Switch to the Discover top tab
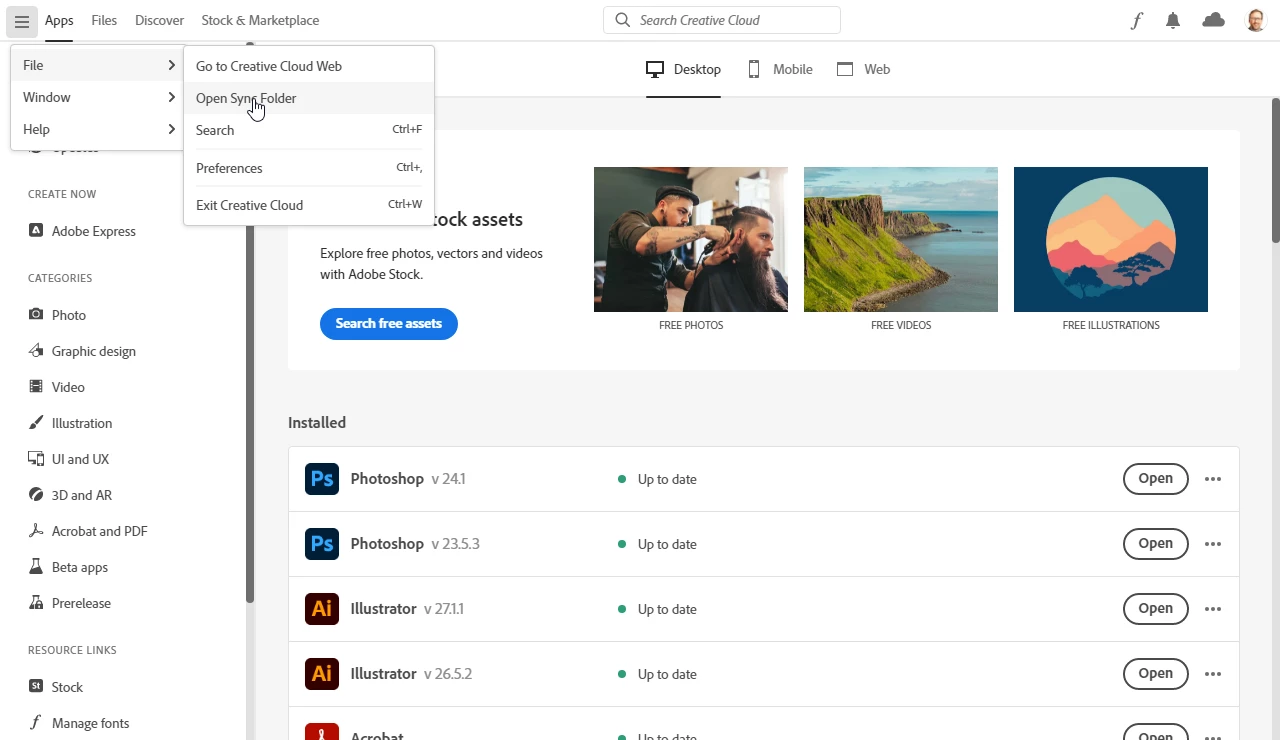This screenshot has width=1280, height=740. [x=159, y=20]
